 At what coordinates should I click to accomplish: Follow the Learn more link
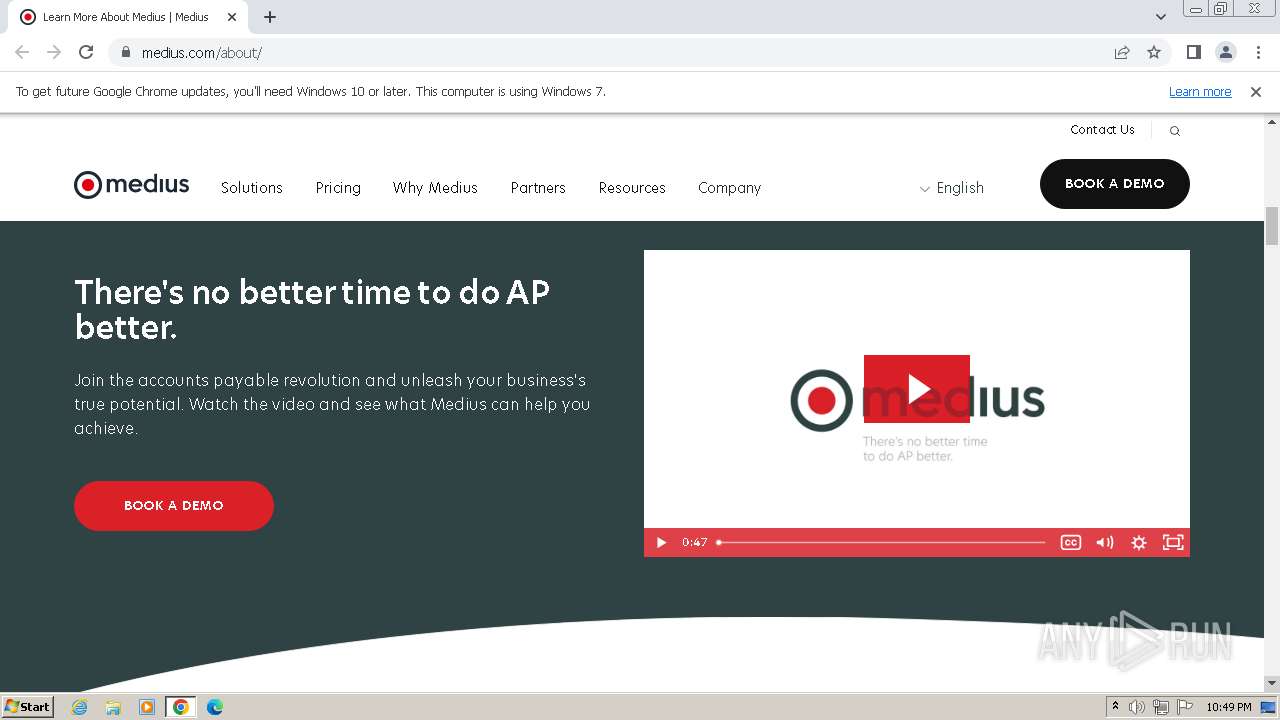tap(1200, 92)
